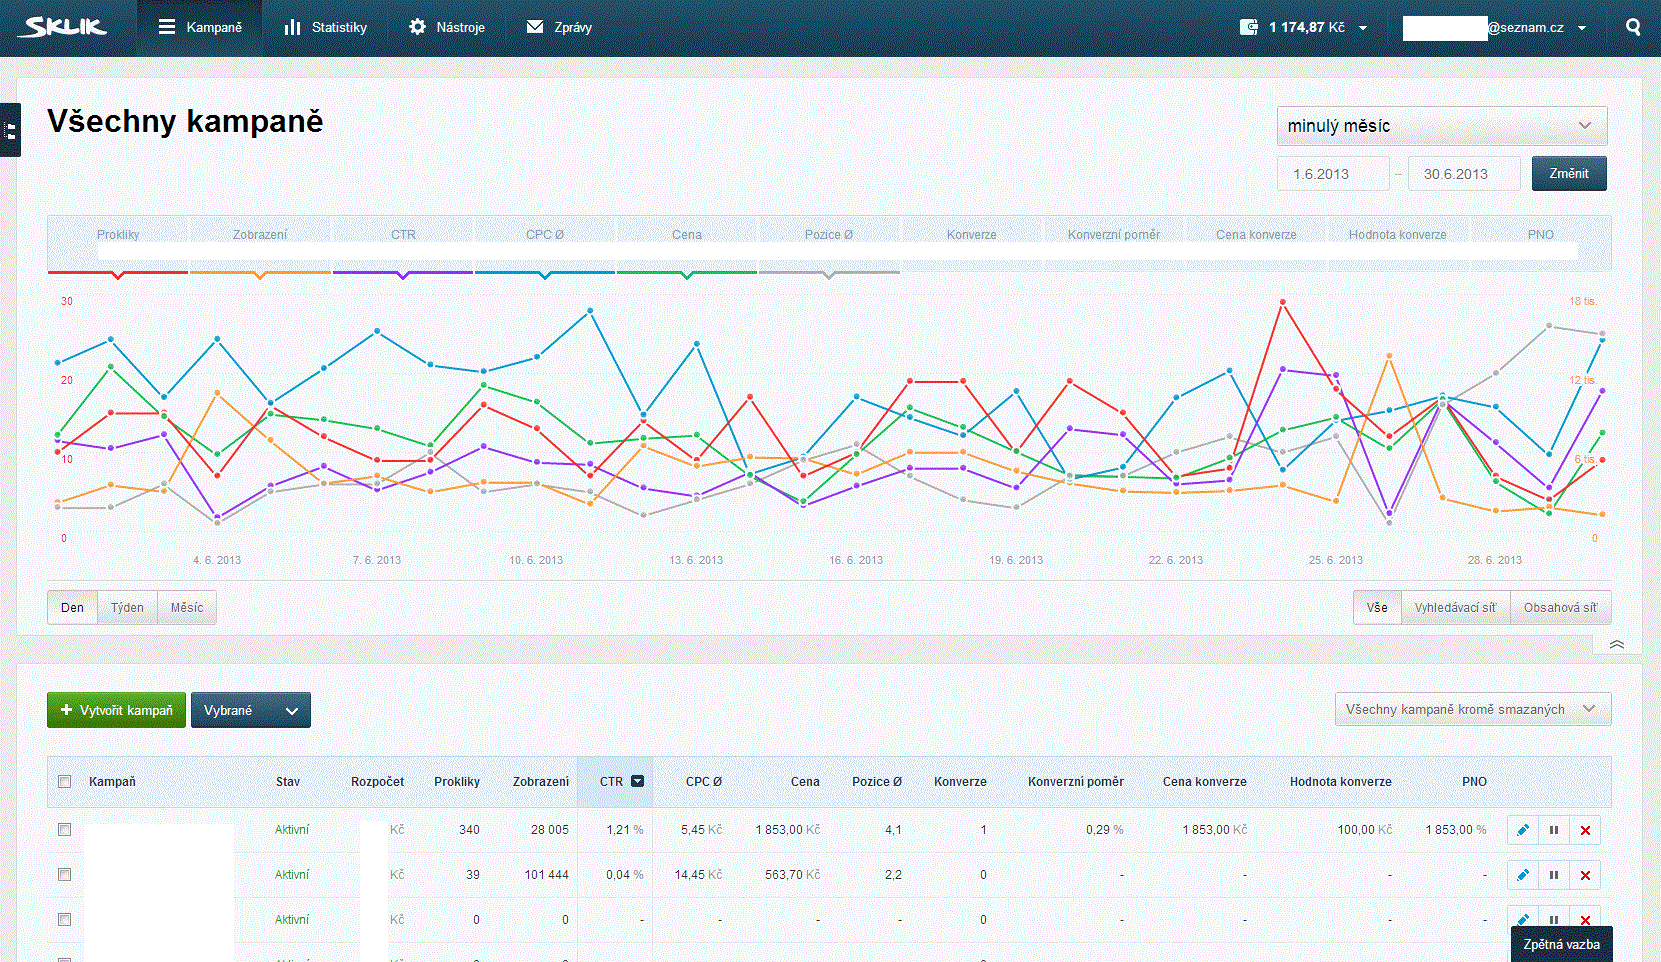Open the 'minulý měsíc' date range dropdown
The height and width of the screenshot is (962, 1661).
(x=1441, y=126)
